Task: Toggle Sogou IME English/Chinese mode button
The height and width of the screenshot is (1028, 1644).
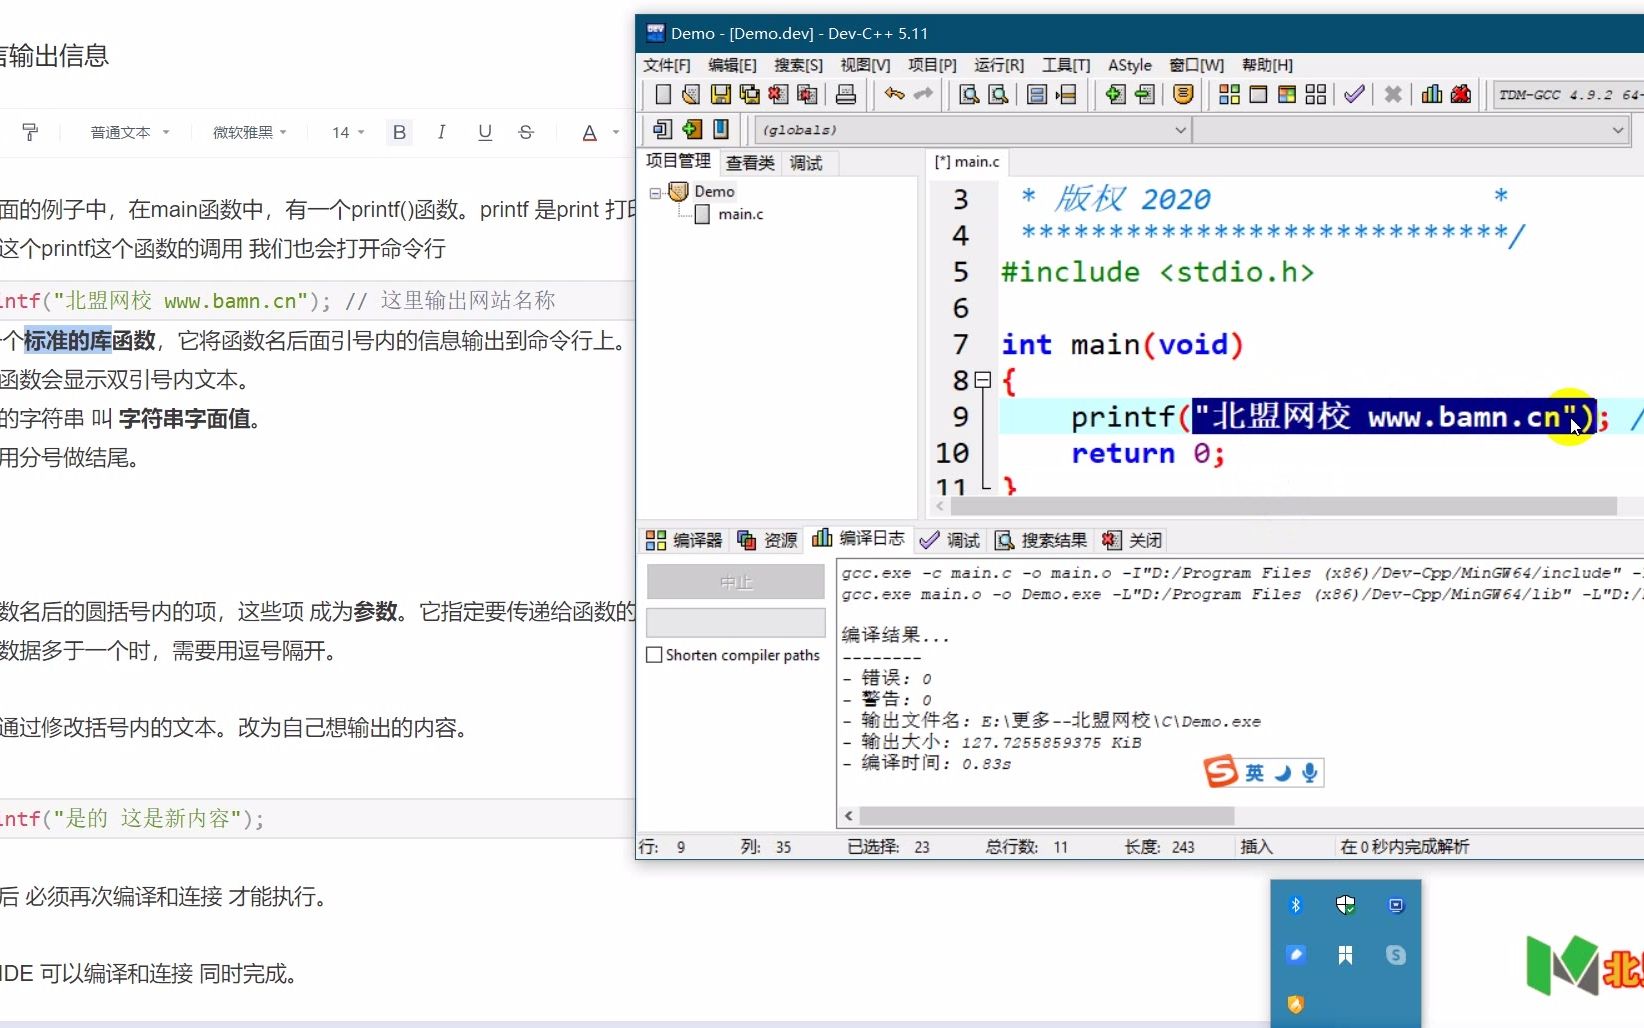Action: 1254,772
